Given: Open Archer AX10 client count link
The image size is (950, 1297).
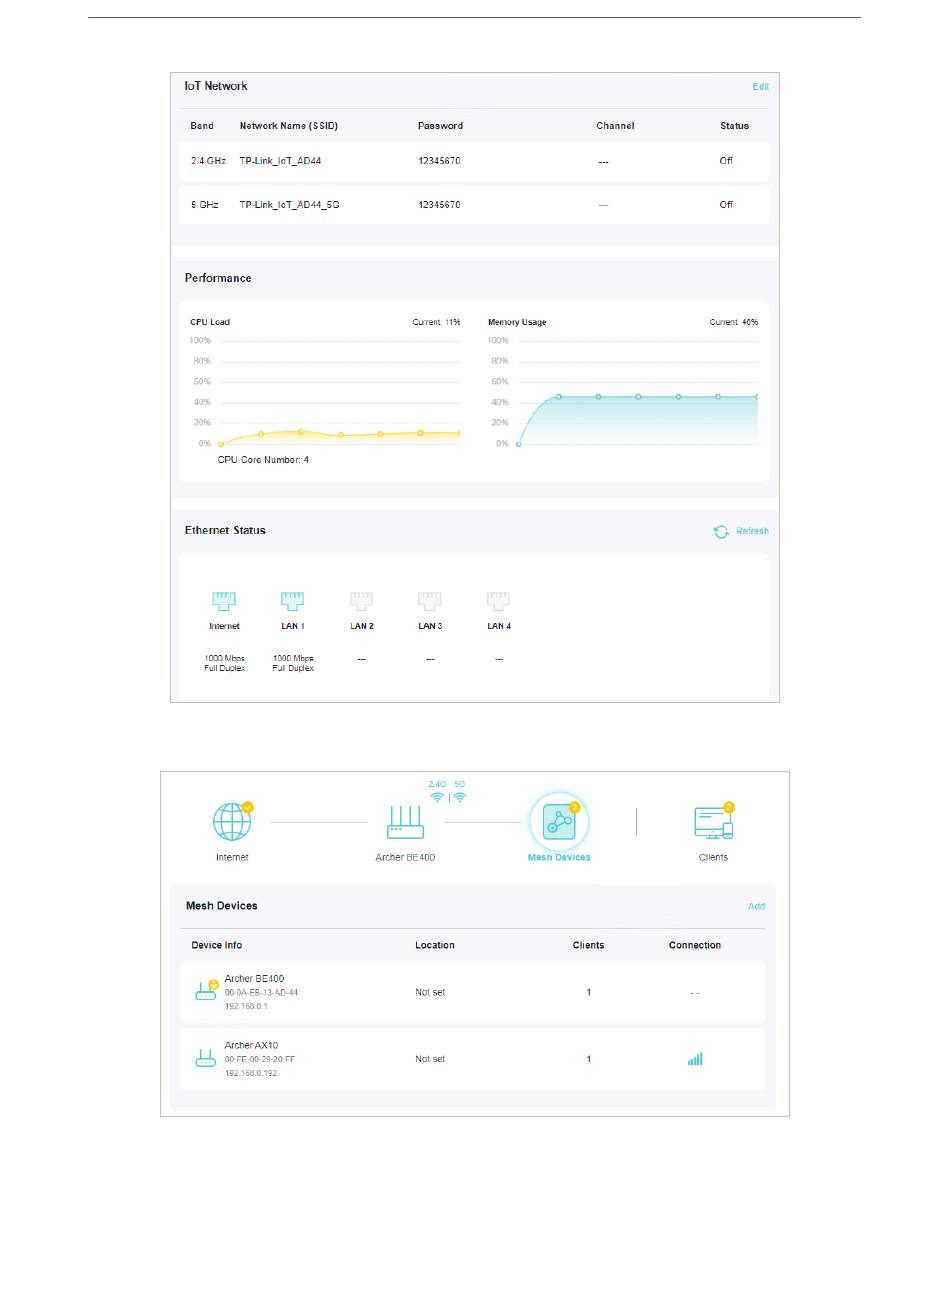Looking at the screenshot, I should [x=588, y=1059].
